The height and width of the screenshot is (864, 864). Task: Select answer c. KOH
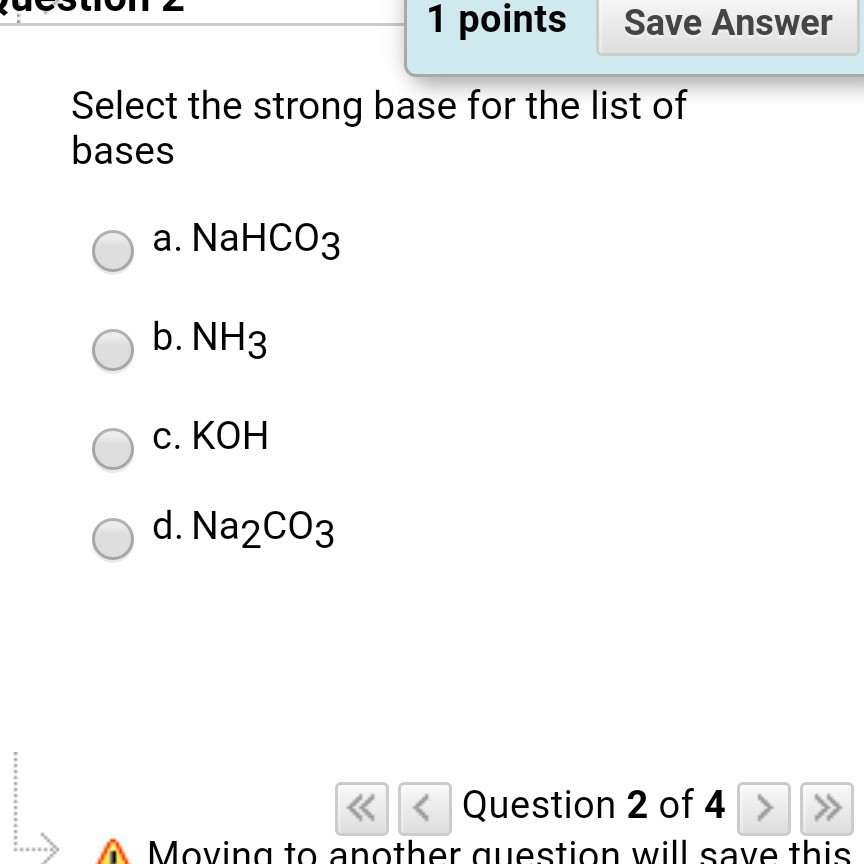coord(113,449)
